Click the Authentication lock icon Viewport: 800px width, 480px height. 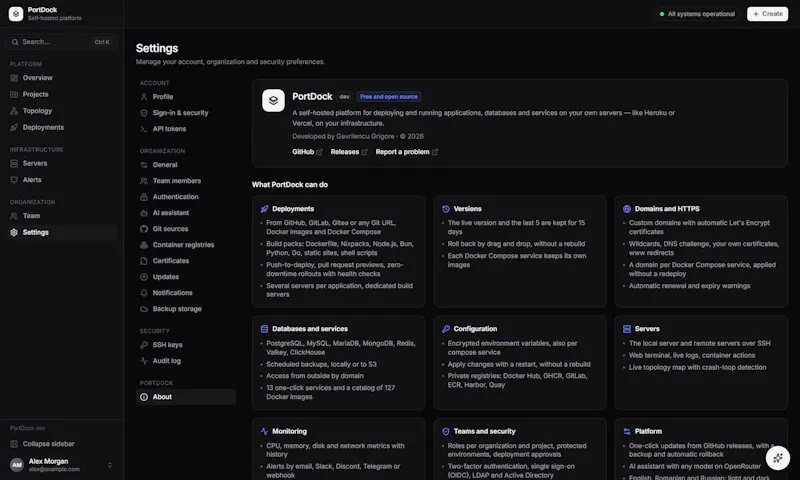pyautogui.click(x=144, y=197)
